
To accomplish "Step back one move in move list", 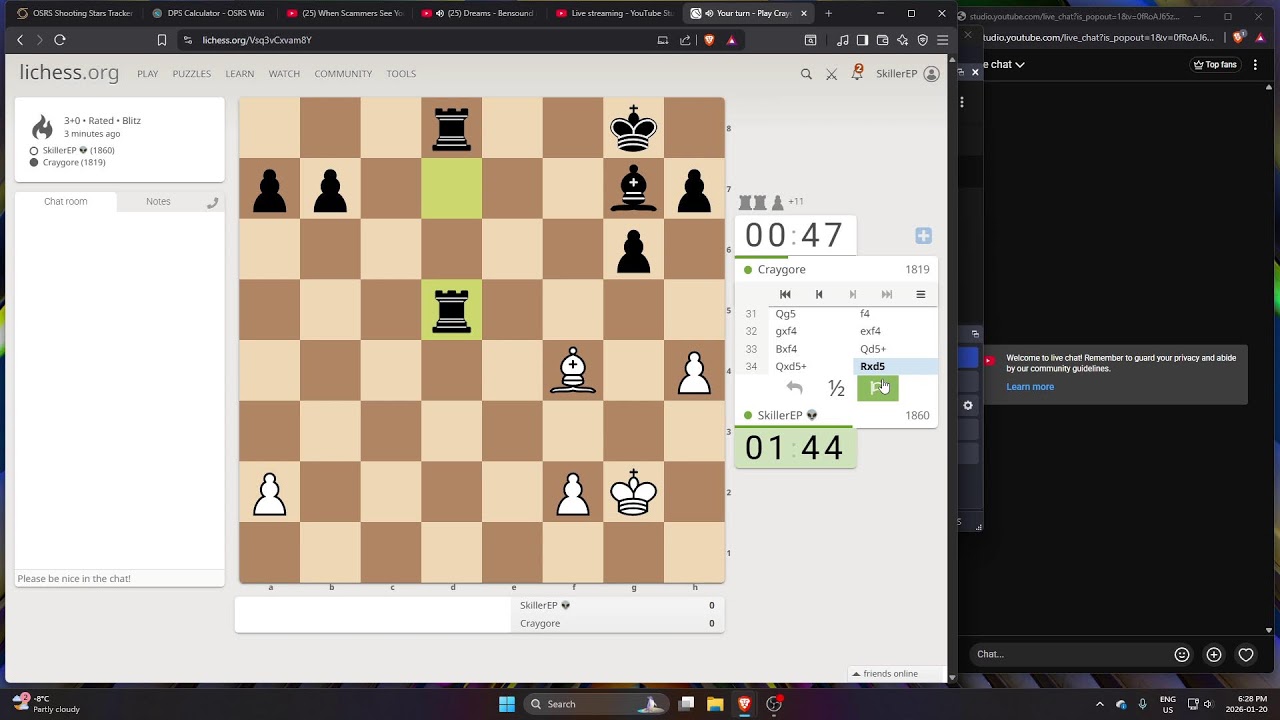I will click(819, 294).
